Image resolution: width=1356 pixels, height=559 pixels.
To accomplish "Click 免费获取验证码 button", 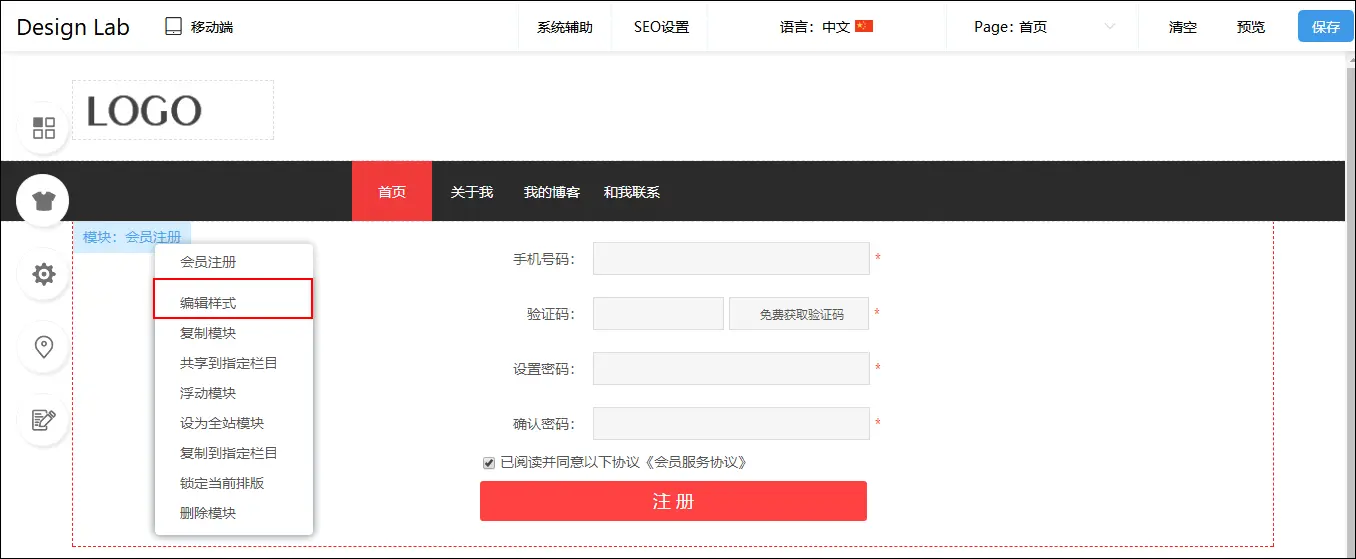I will pyautogui.click(x=800, y=314).
